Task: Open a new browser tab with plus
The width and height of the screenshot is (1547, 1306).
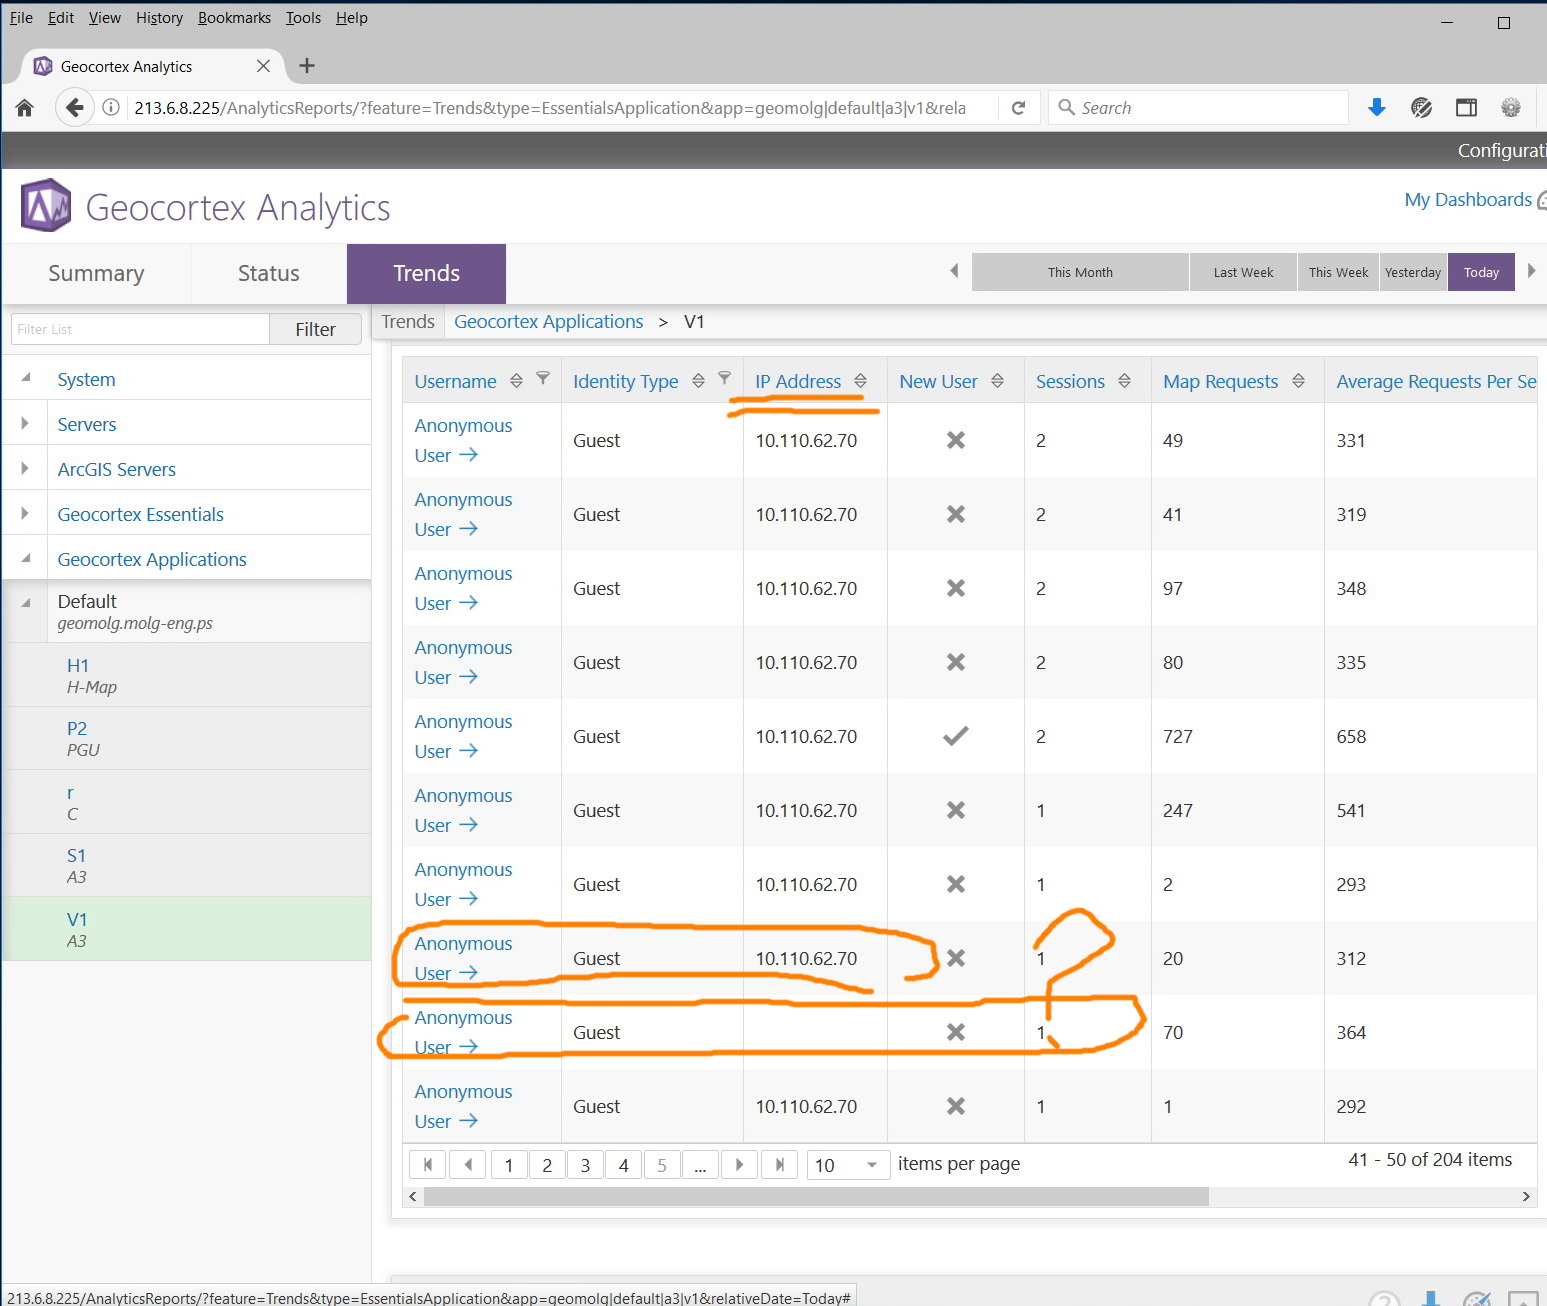Action: point(307,66)
